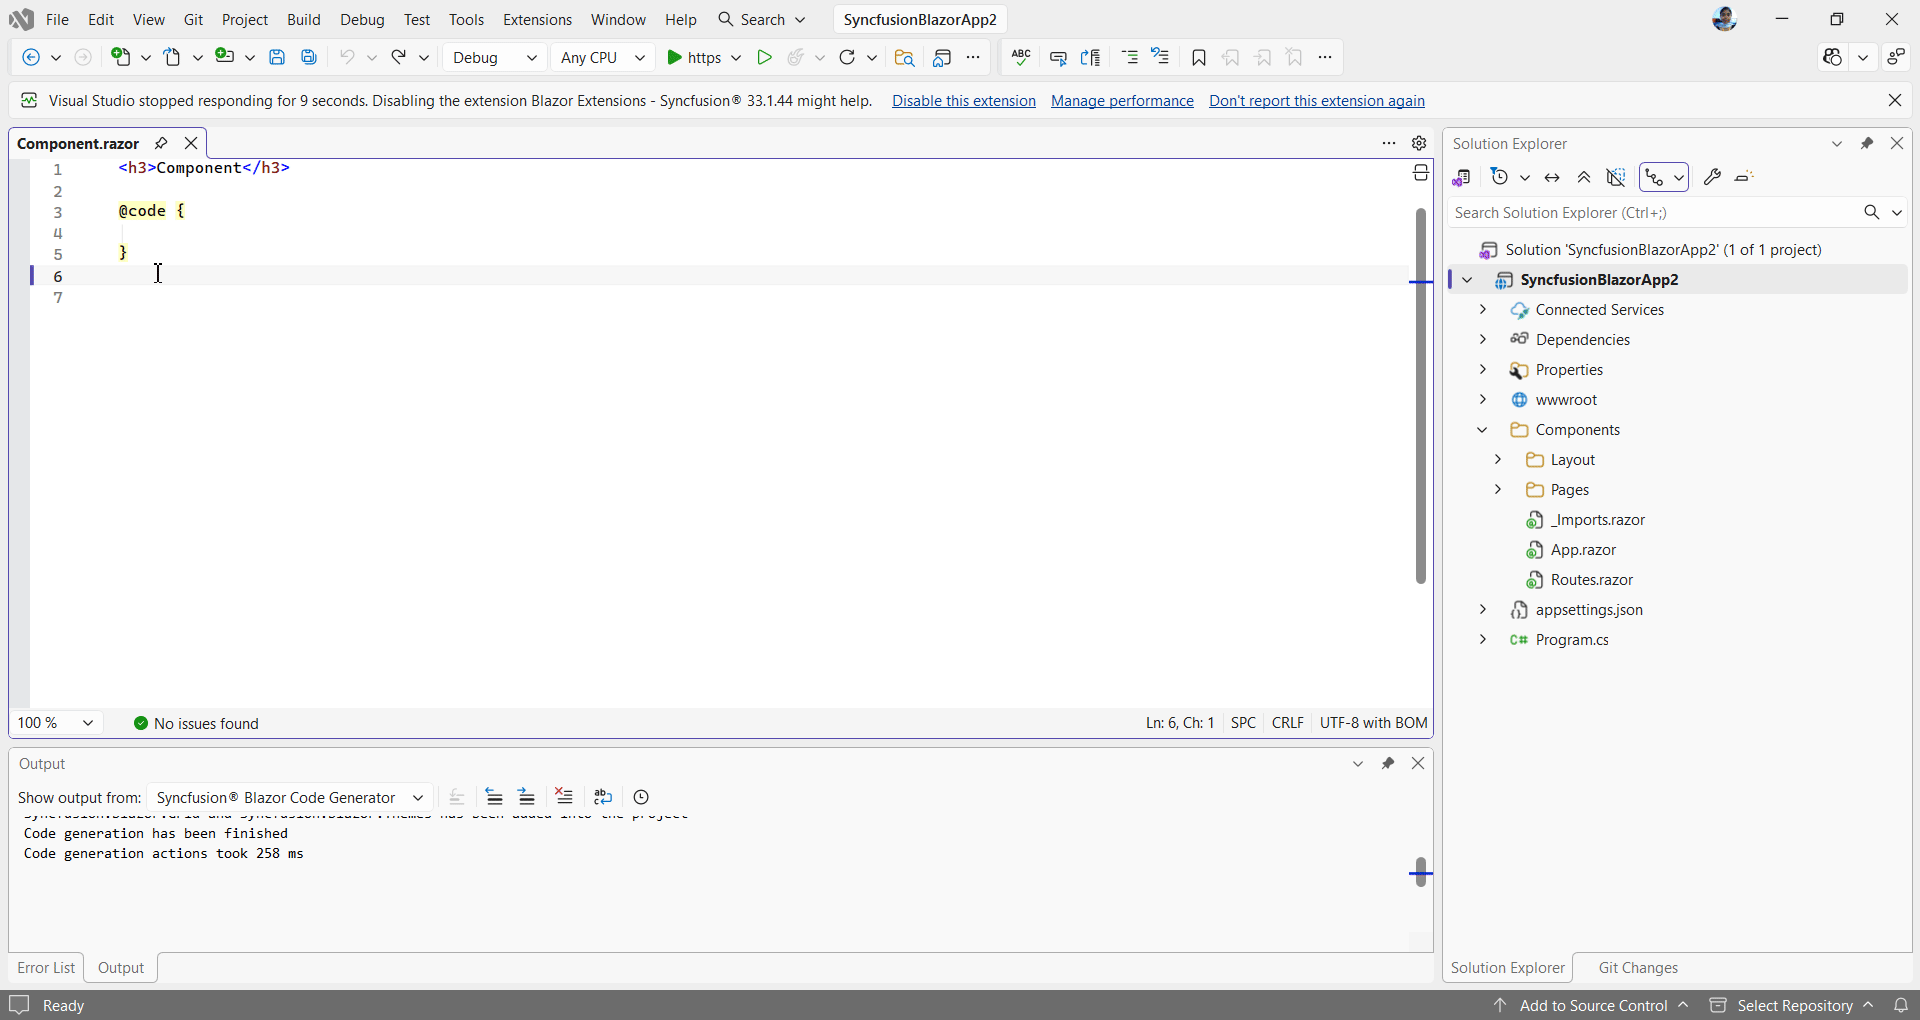Switch to the Git Changes tab

click(1638, 968)
